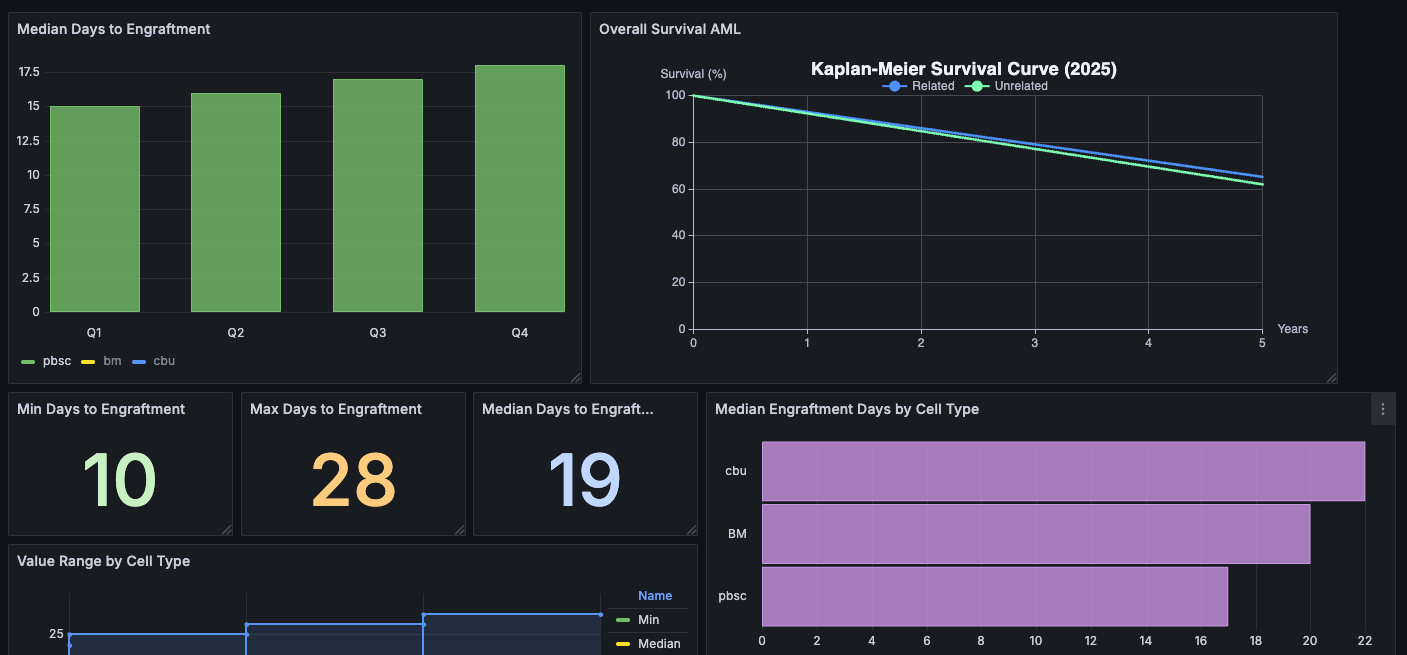1407x655 pixels.
Task: Click resize handle on Min Days panel
Action: click(226, 529)
